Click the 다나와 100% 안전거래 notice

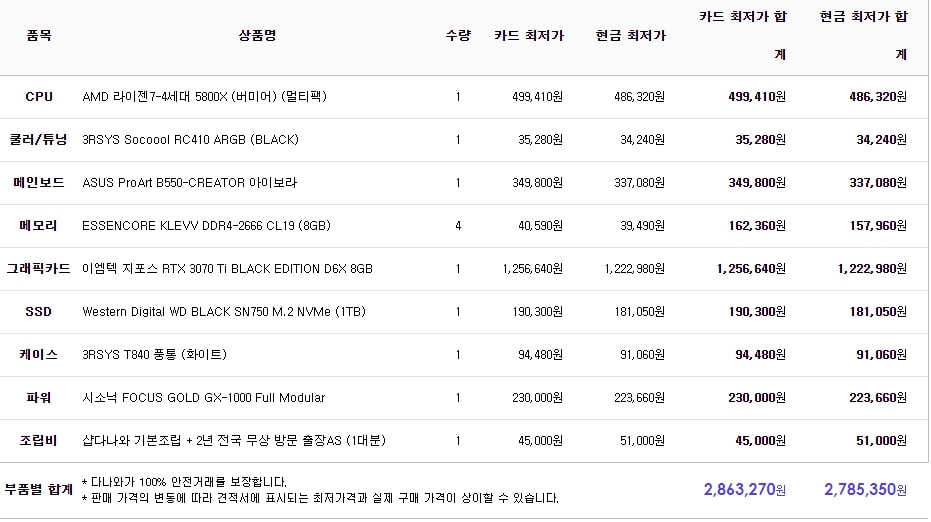pos(185,482)
